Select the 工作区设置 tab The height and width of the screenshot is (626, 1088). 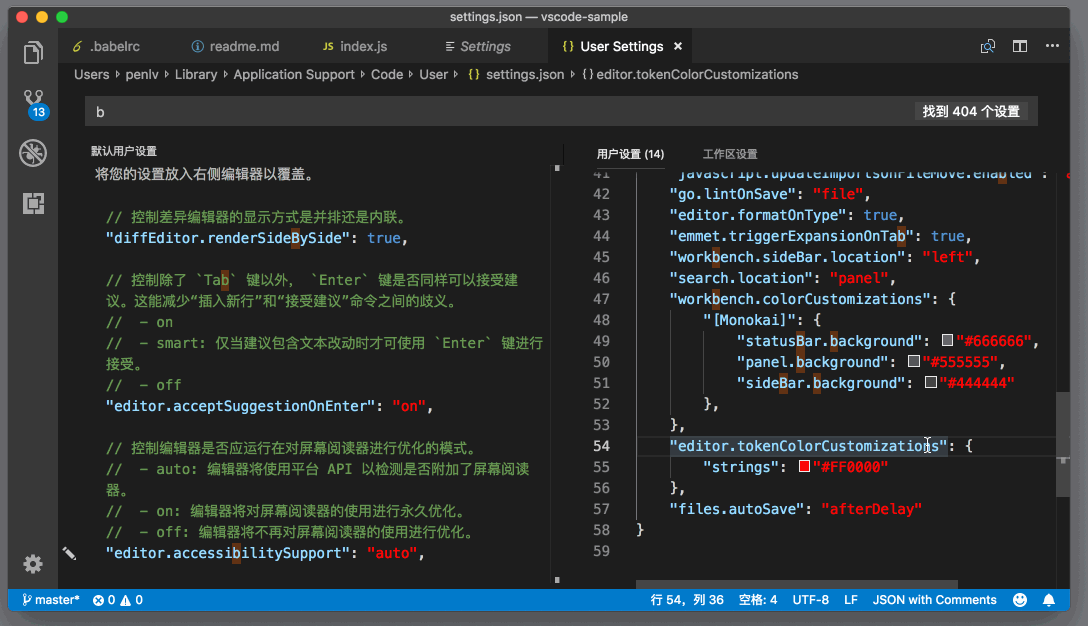(x=730, y=154)
